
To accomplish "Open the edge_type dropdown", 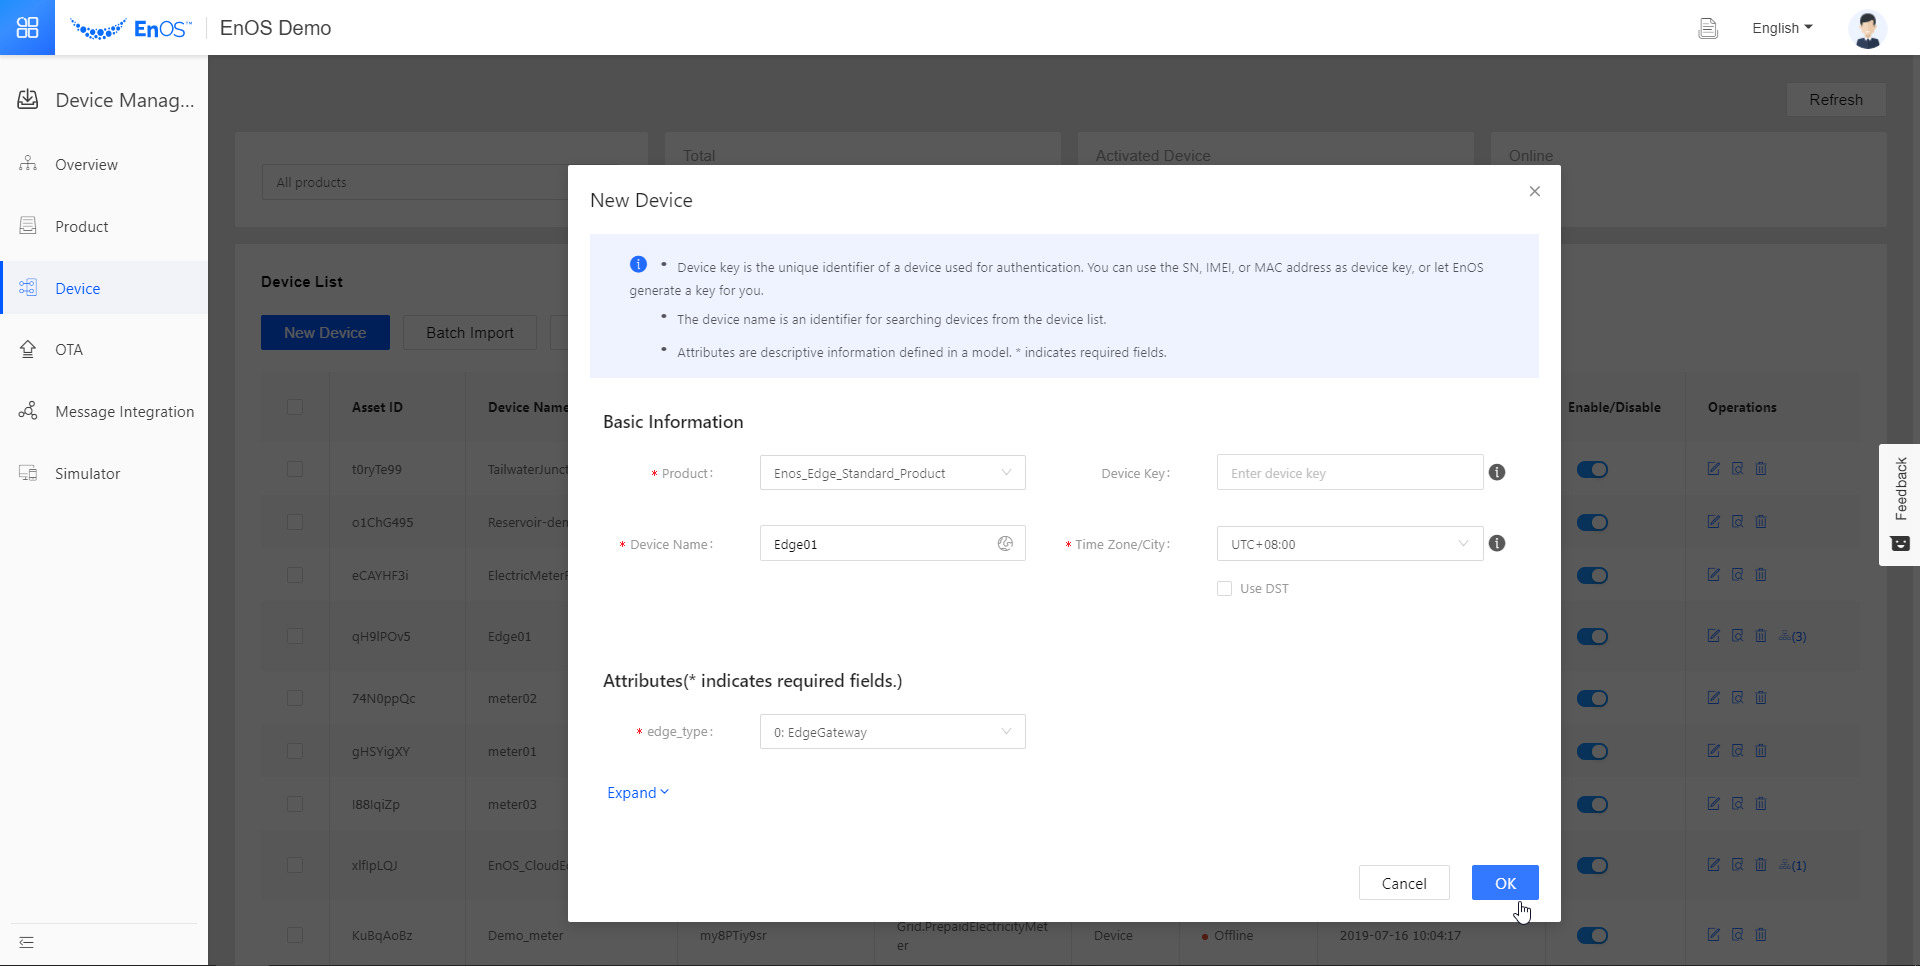I will [x=892, y=732].
